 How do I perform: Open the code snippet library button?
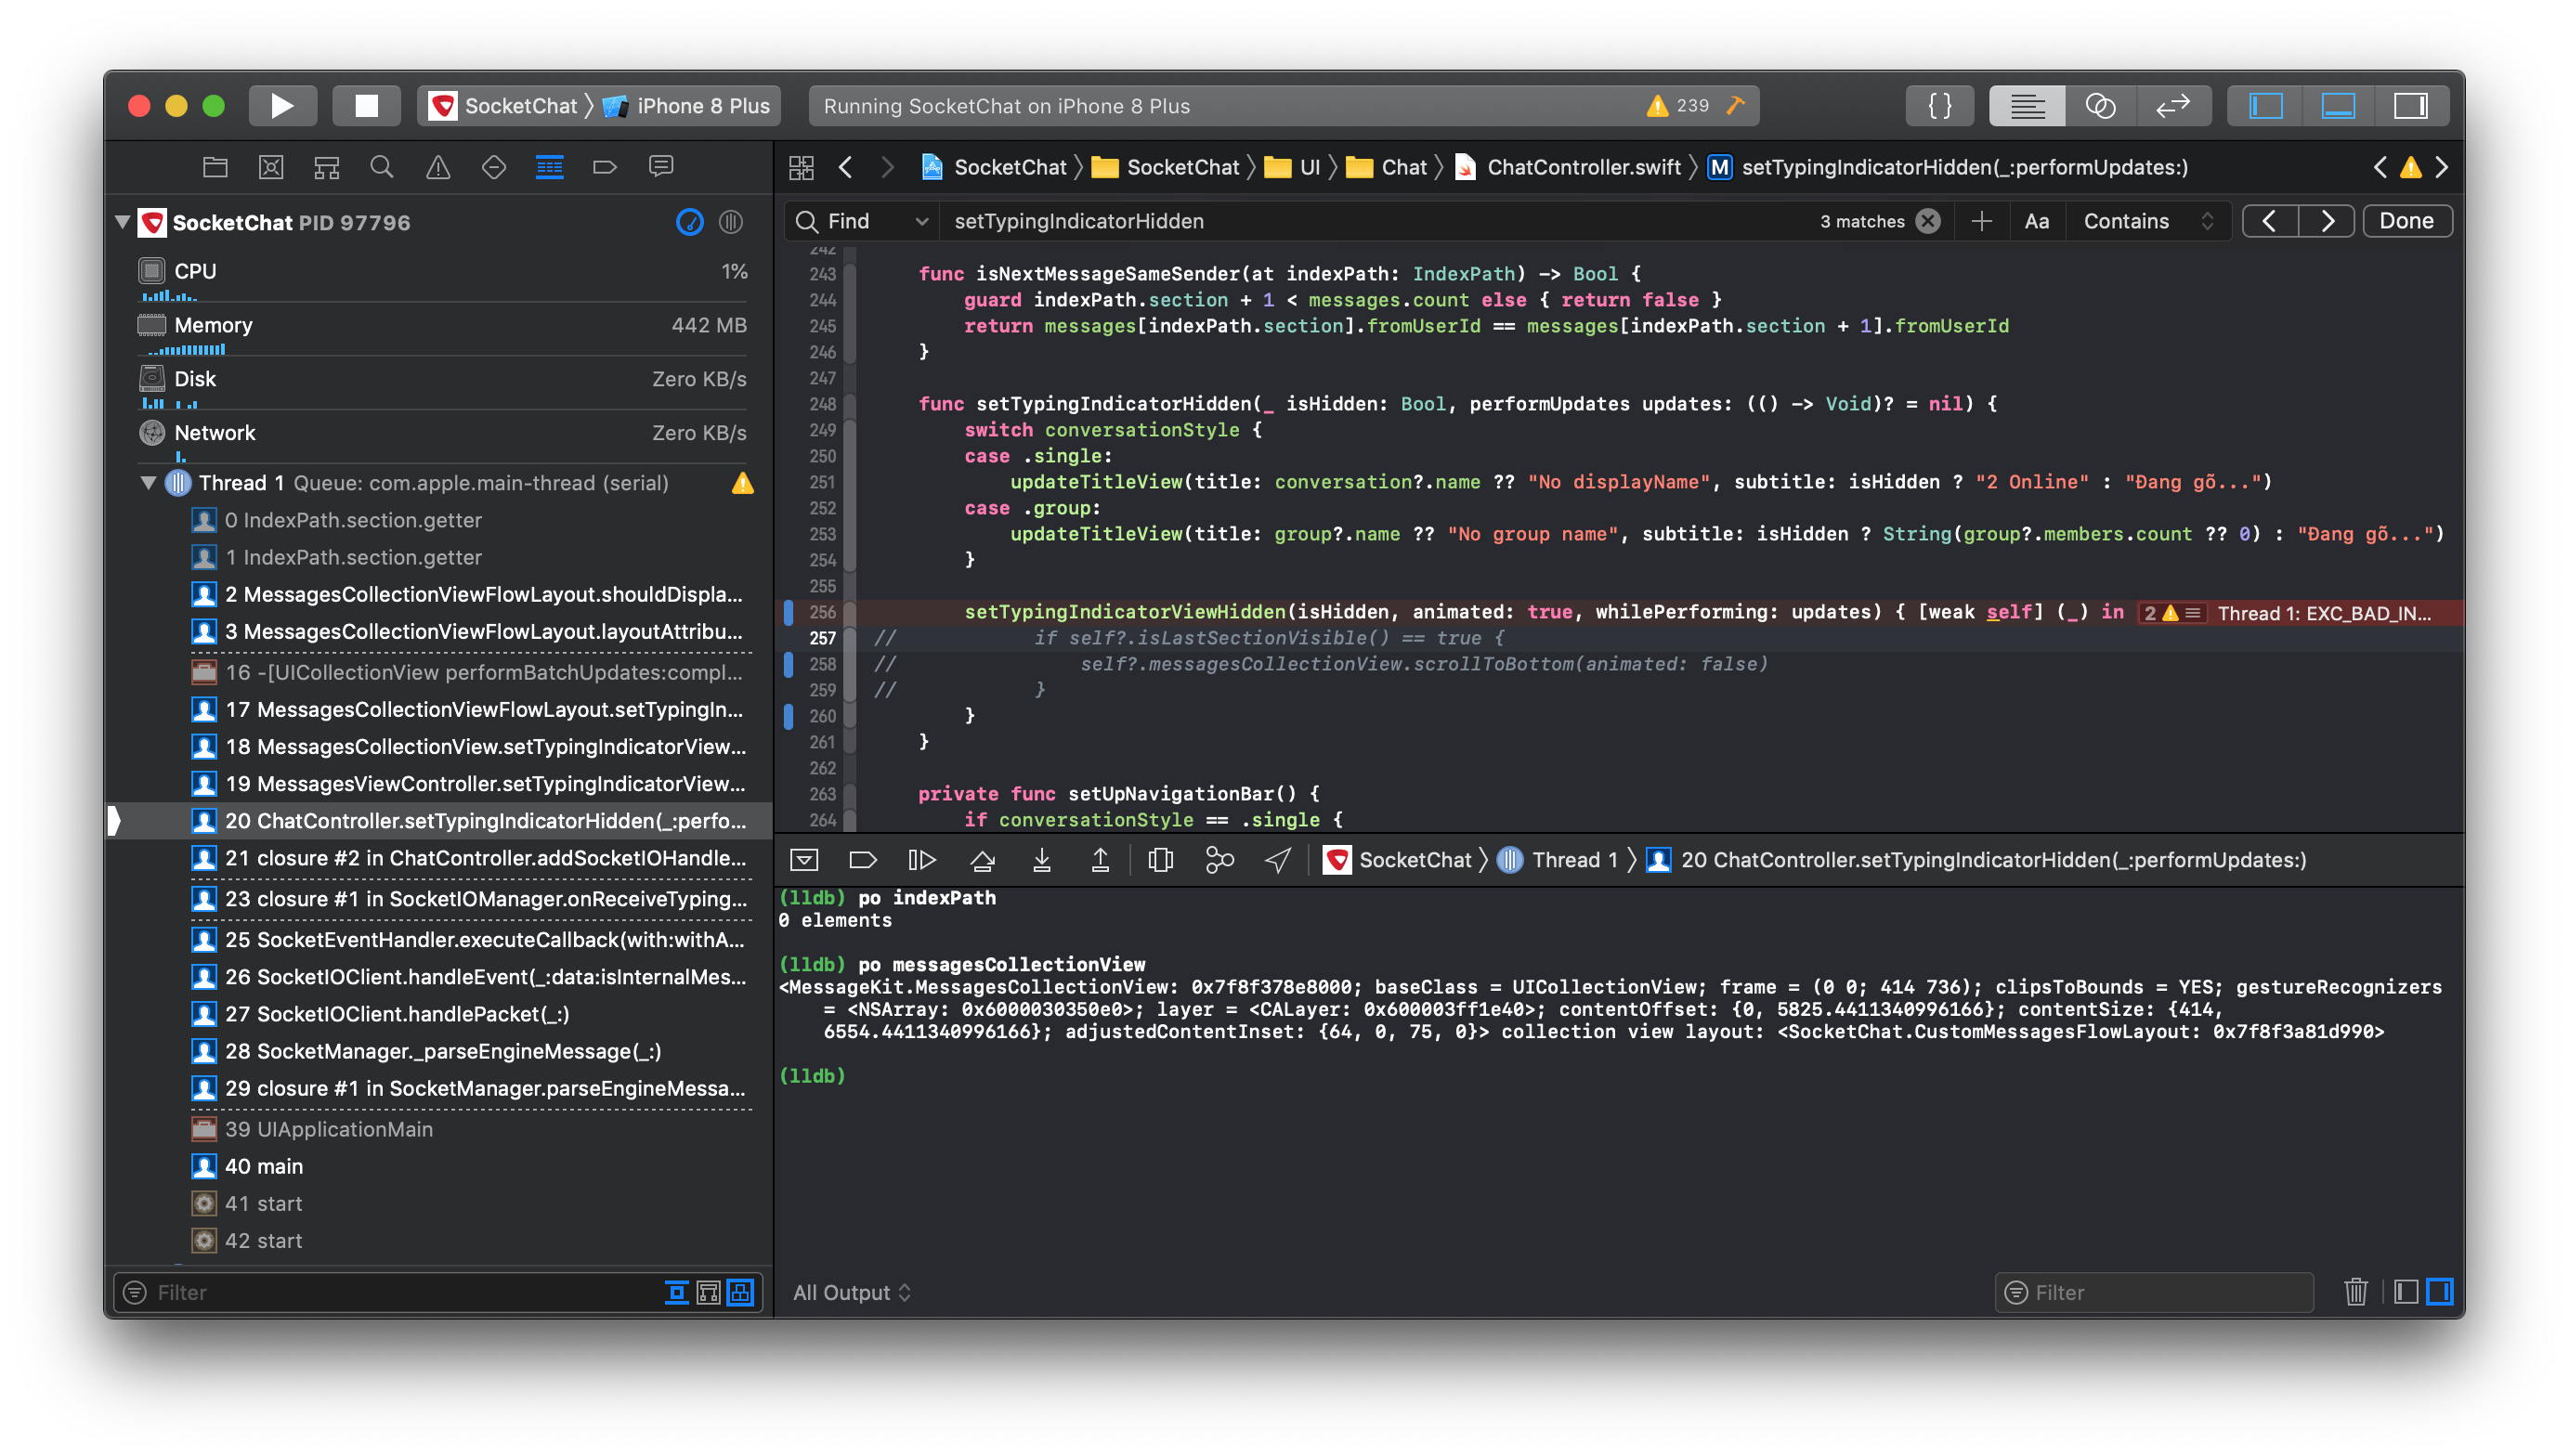(1939, 106)
